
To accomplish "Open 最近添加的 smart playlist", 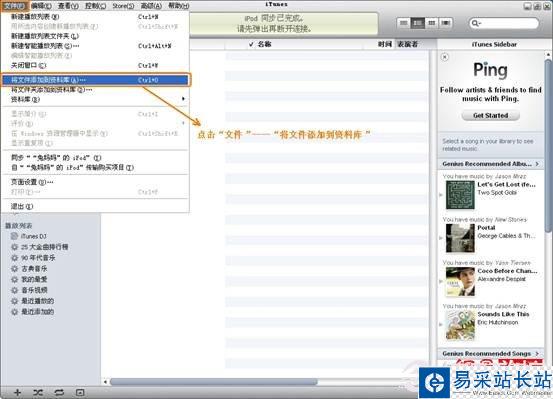I will tap(32, 312).
